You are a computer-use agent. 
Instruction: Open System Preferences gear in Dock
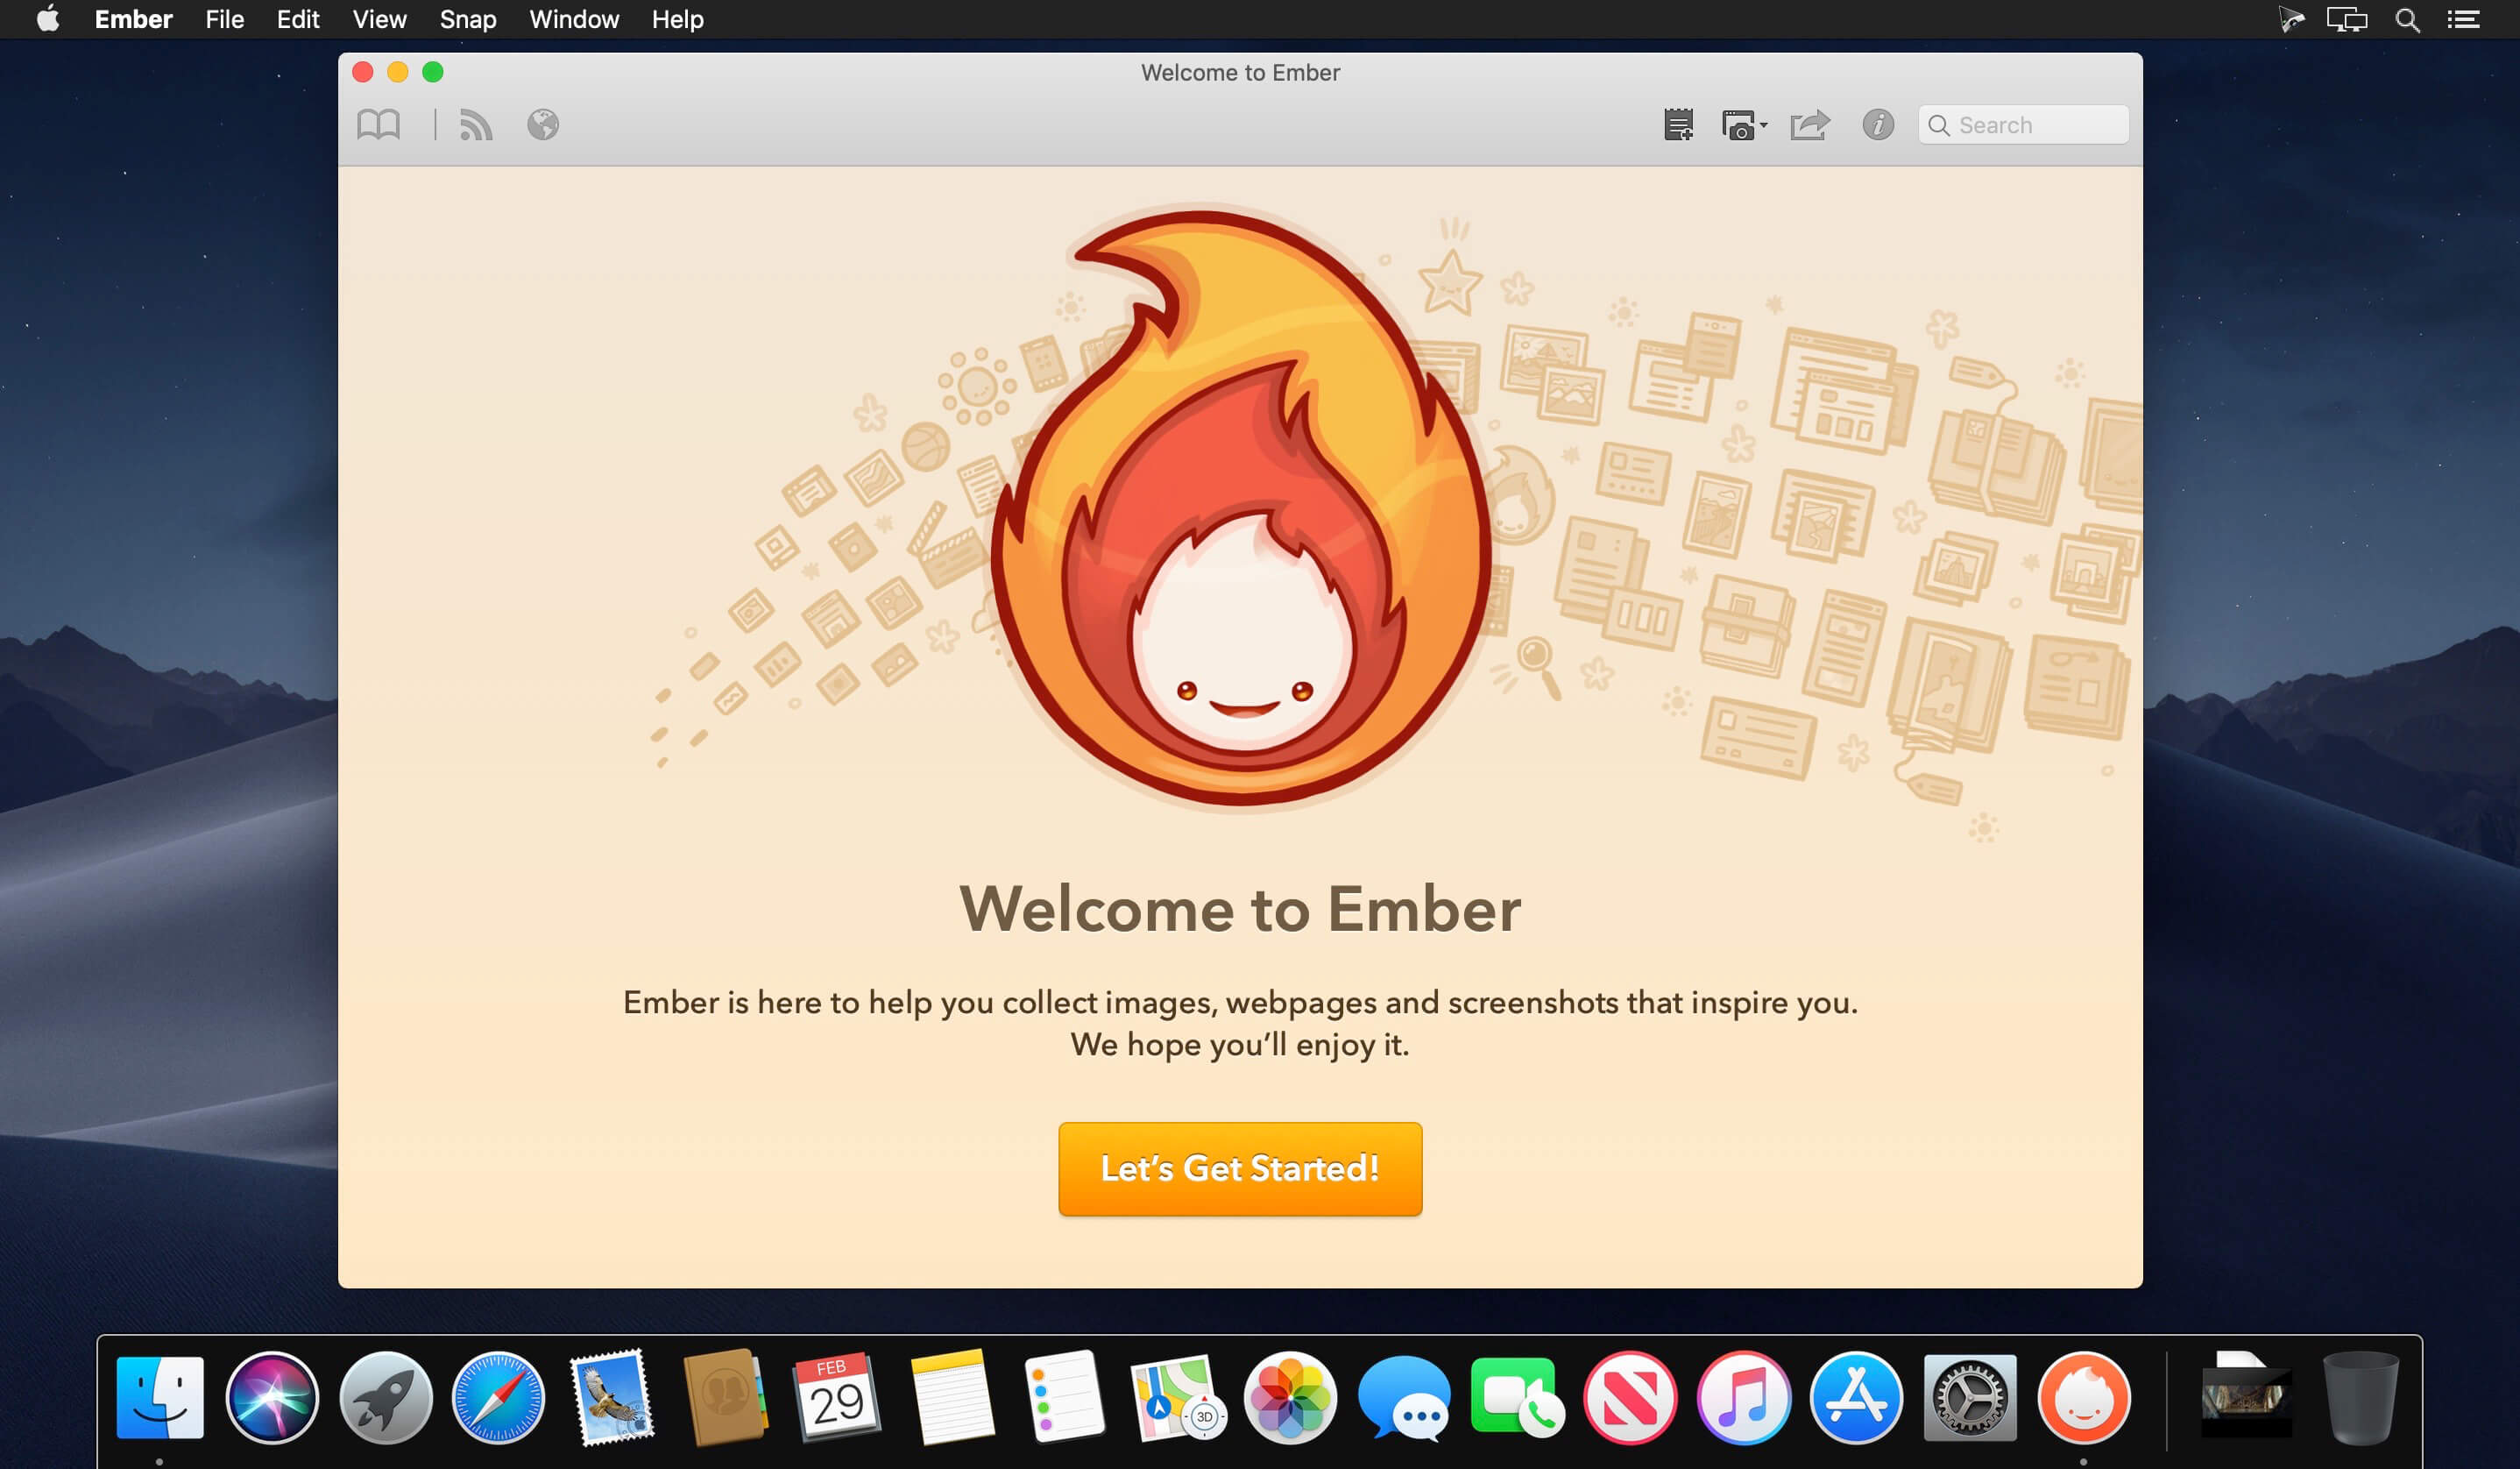(1969, 1397)
